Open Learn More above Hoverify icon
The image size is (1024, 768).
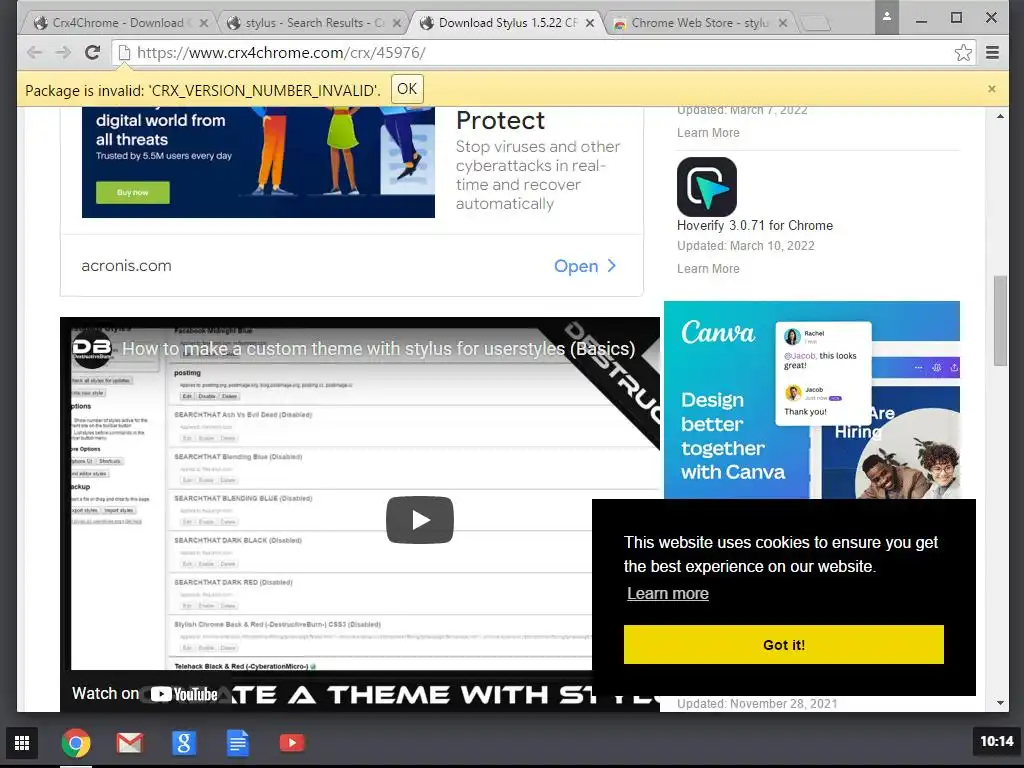pos(708,133)
